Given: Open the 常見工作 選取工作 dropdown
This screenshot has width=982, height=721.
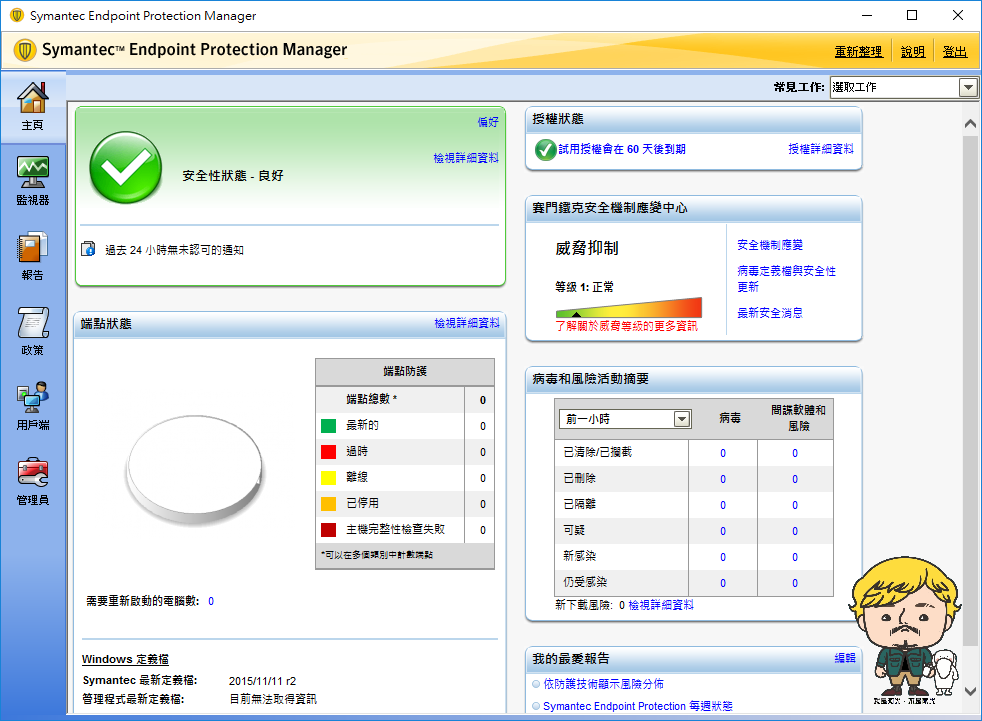Looking at the screenshot, I should [904, 87].
